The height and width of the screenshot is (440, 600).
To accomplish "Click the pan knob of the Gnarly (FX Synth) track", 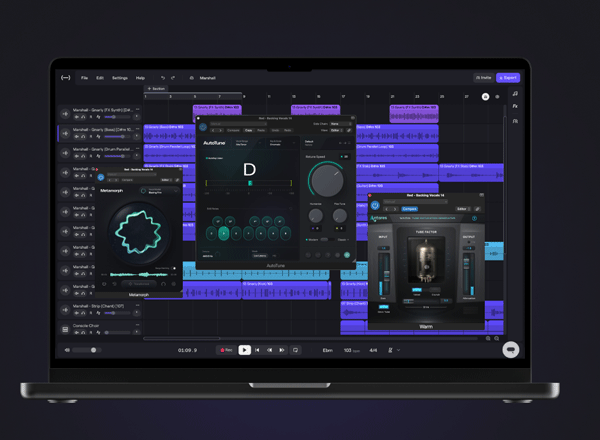I will (137, 117).
